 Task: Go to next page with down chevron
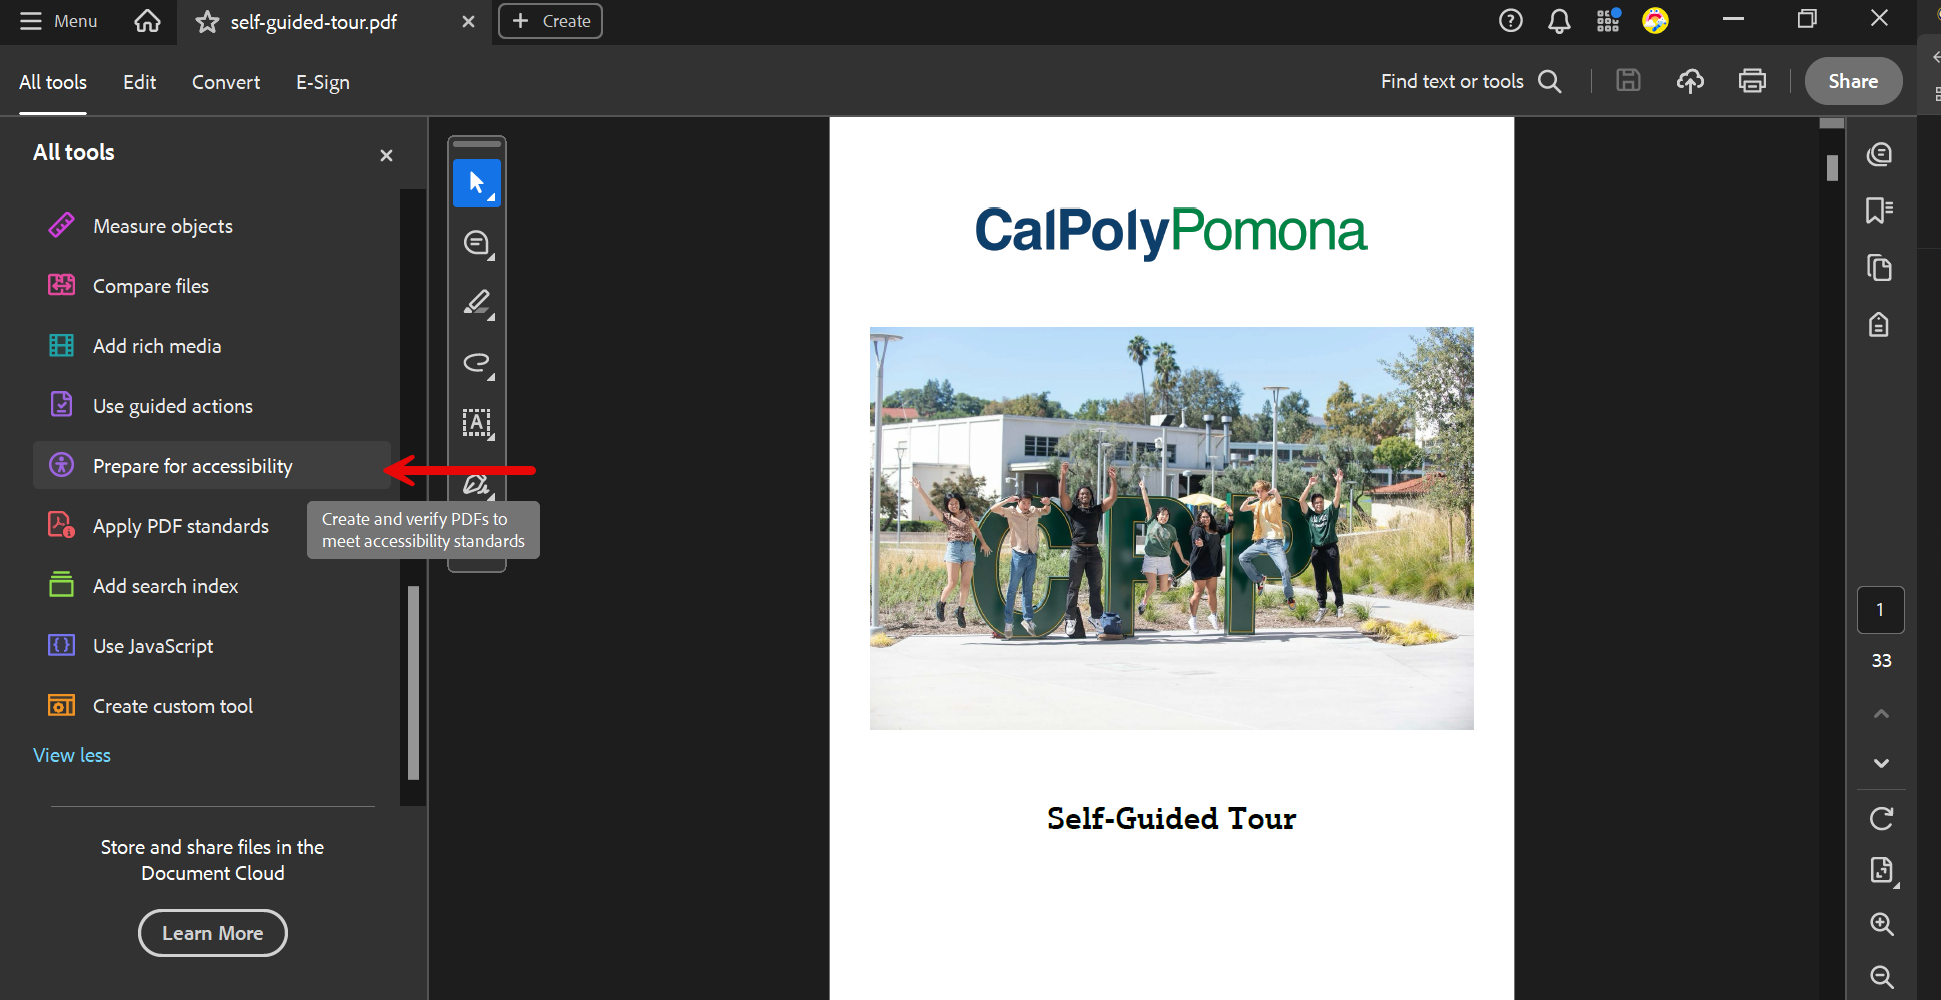1881,763
